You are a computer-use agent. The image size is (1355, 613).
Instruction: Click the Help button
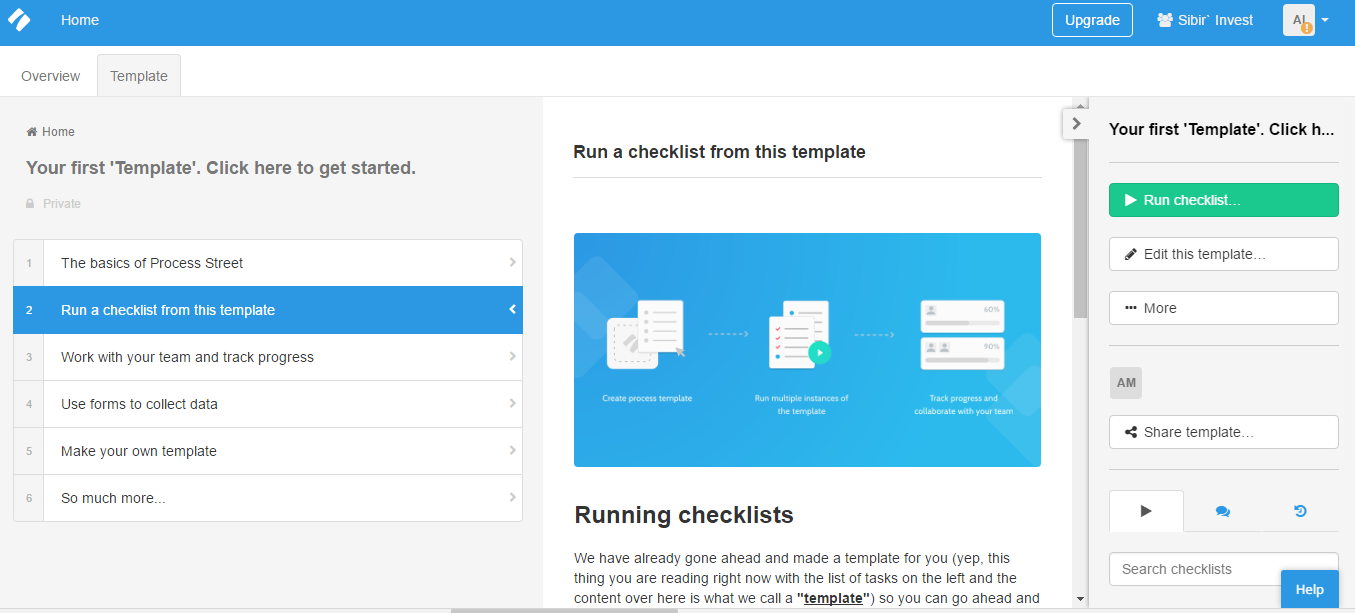click(1310, 590)
